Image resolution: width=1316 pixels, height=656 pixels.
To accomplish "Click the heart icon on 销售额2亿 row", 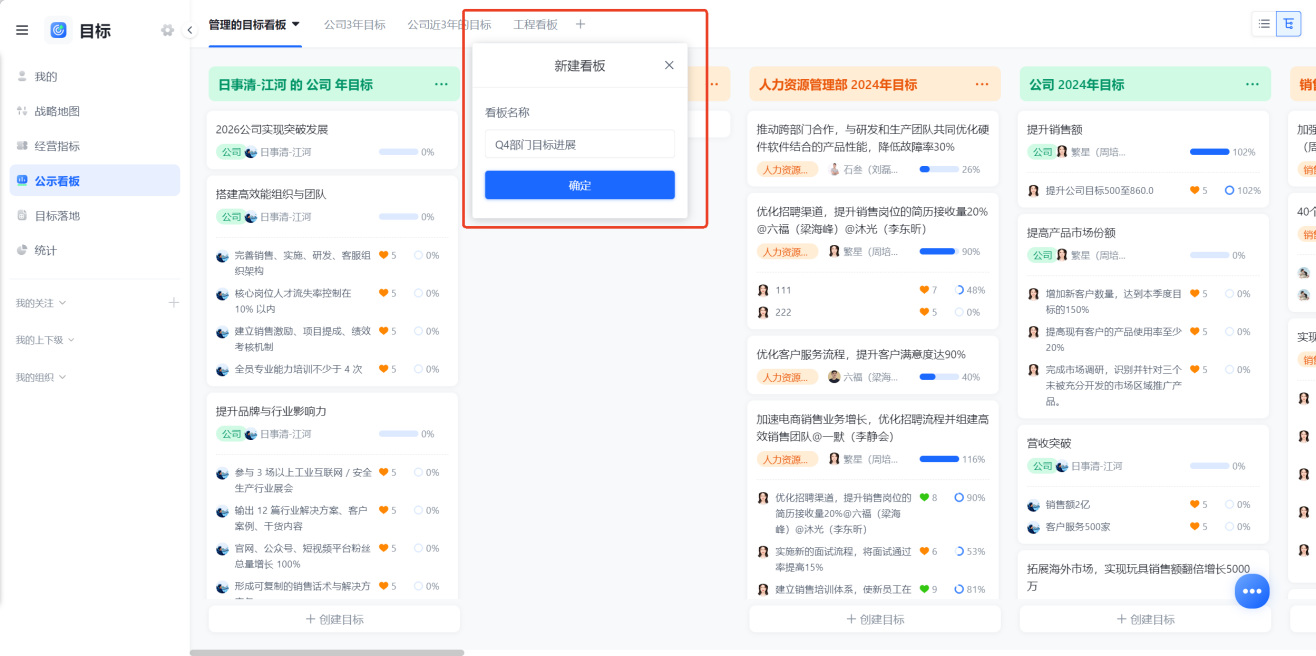I will point(1194,505).
